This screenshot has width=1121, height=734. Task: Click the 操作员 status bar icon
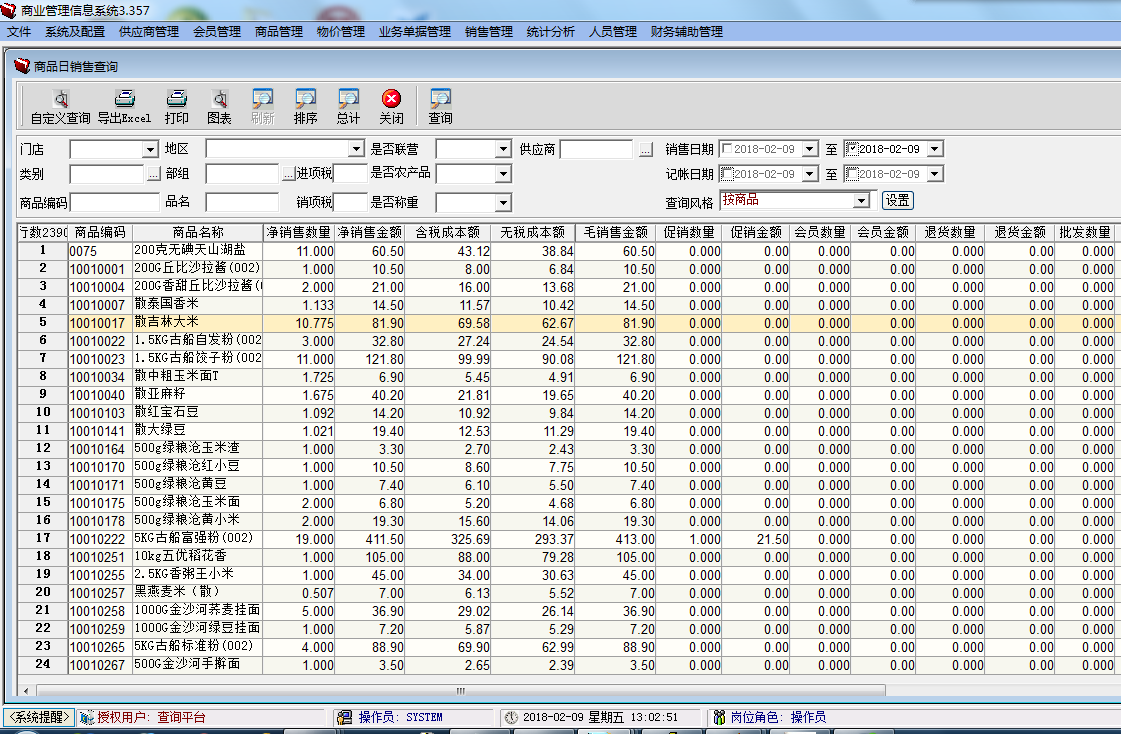tap(345, 717)
